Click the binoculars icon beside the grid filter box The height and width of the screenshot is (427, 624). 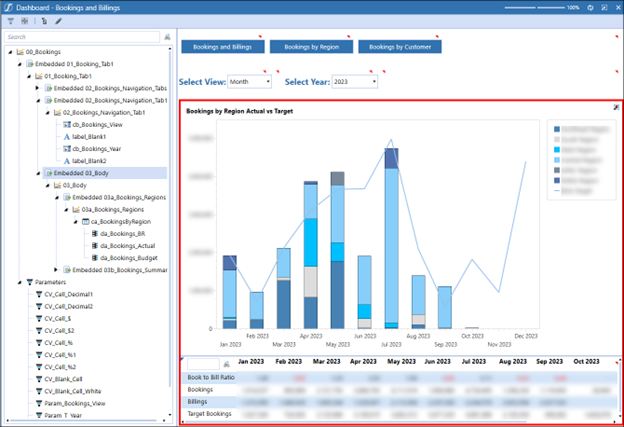pos(226,364)
